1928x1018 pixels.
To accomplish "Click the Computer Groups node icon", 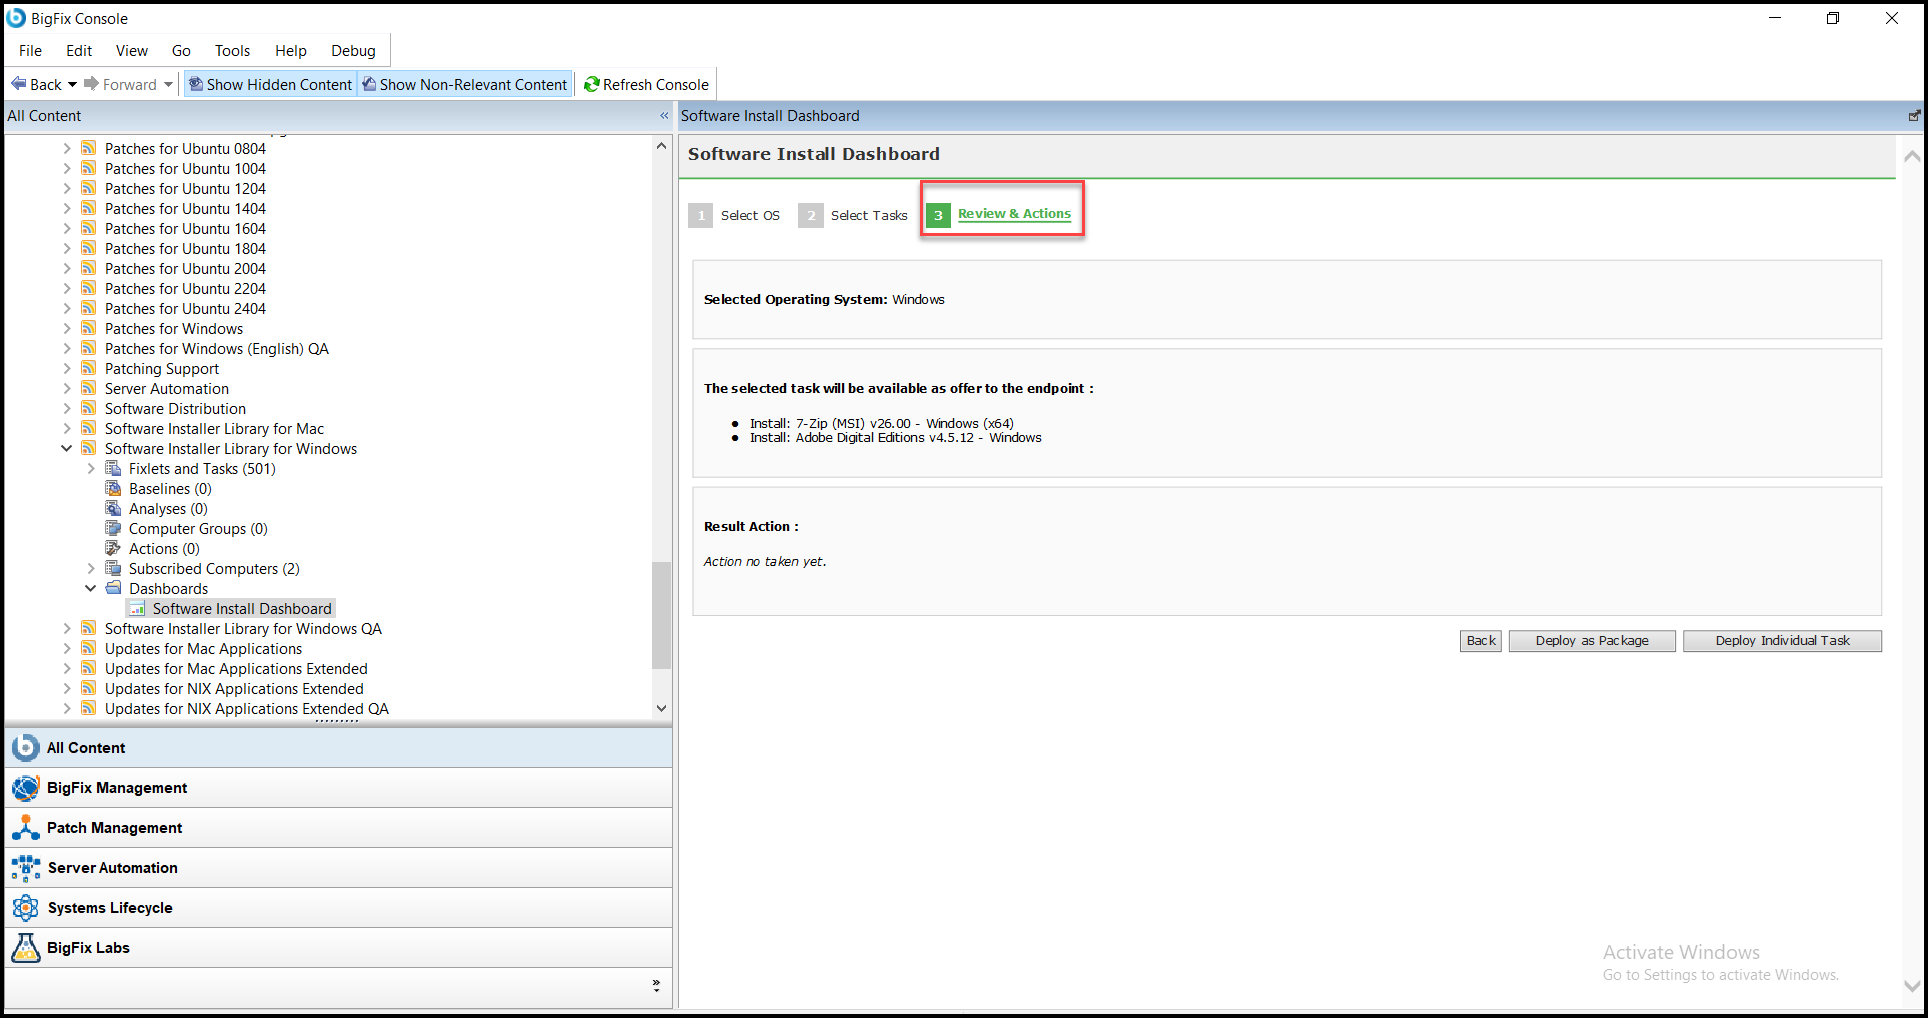I will pos(113,528).
